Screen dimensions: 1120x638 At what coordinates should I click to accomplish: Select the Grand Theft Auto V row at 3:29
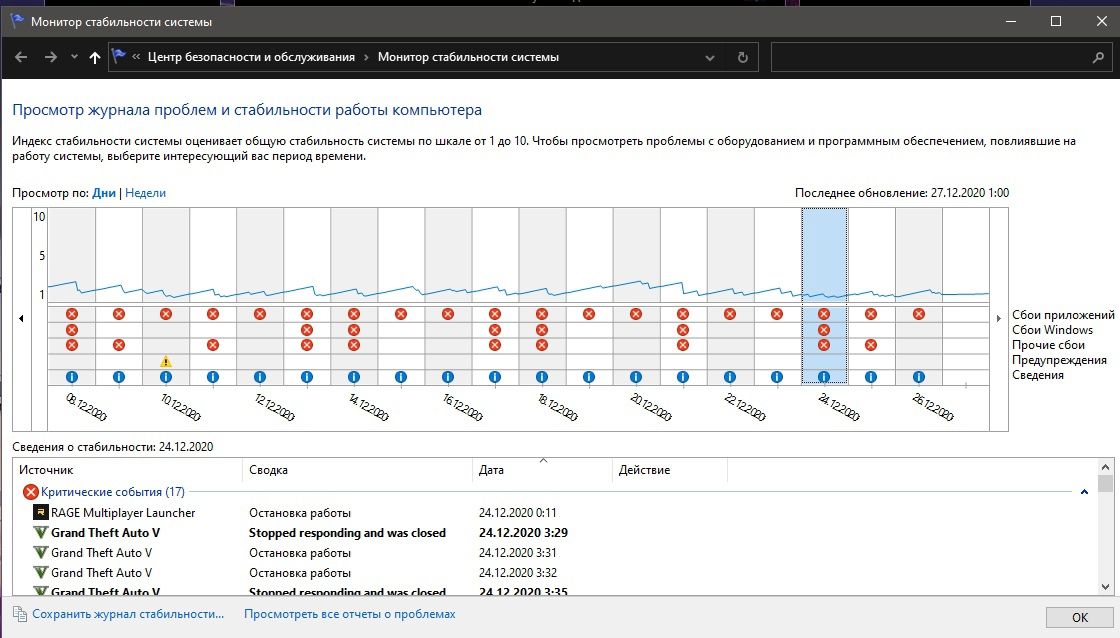[557, 532]
